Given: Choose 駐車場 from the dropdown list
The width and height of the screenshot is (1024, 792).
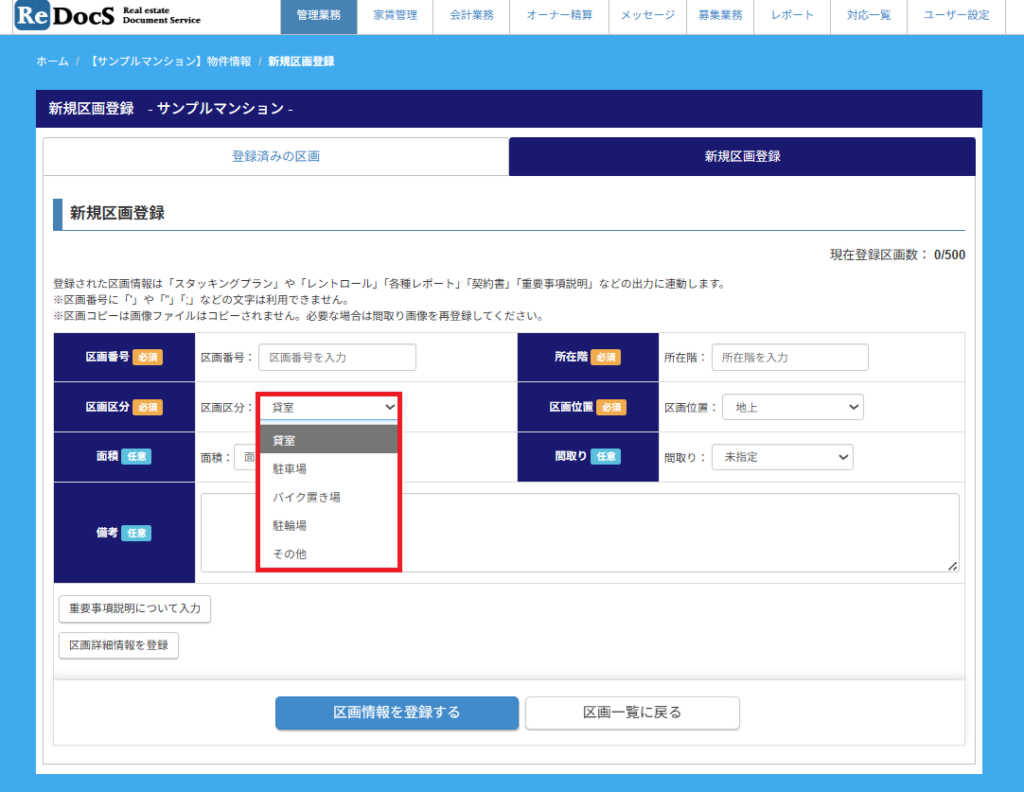Looking at the screenshot, I should click(290, 469).
